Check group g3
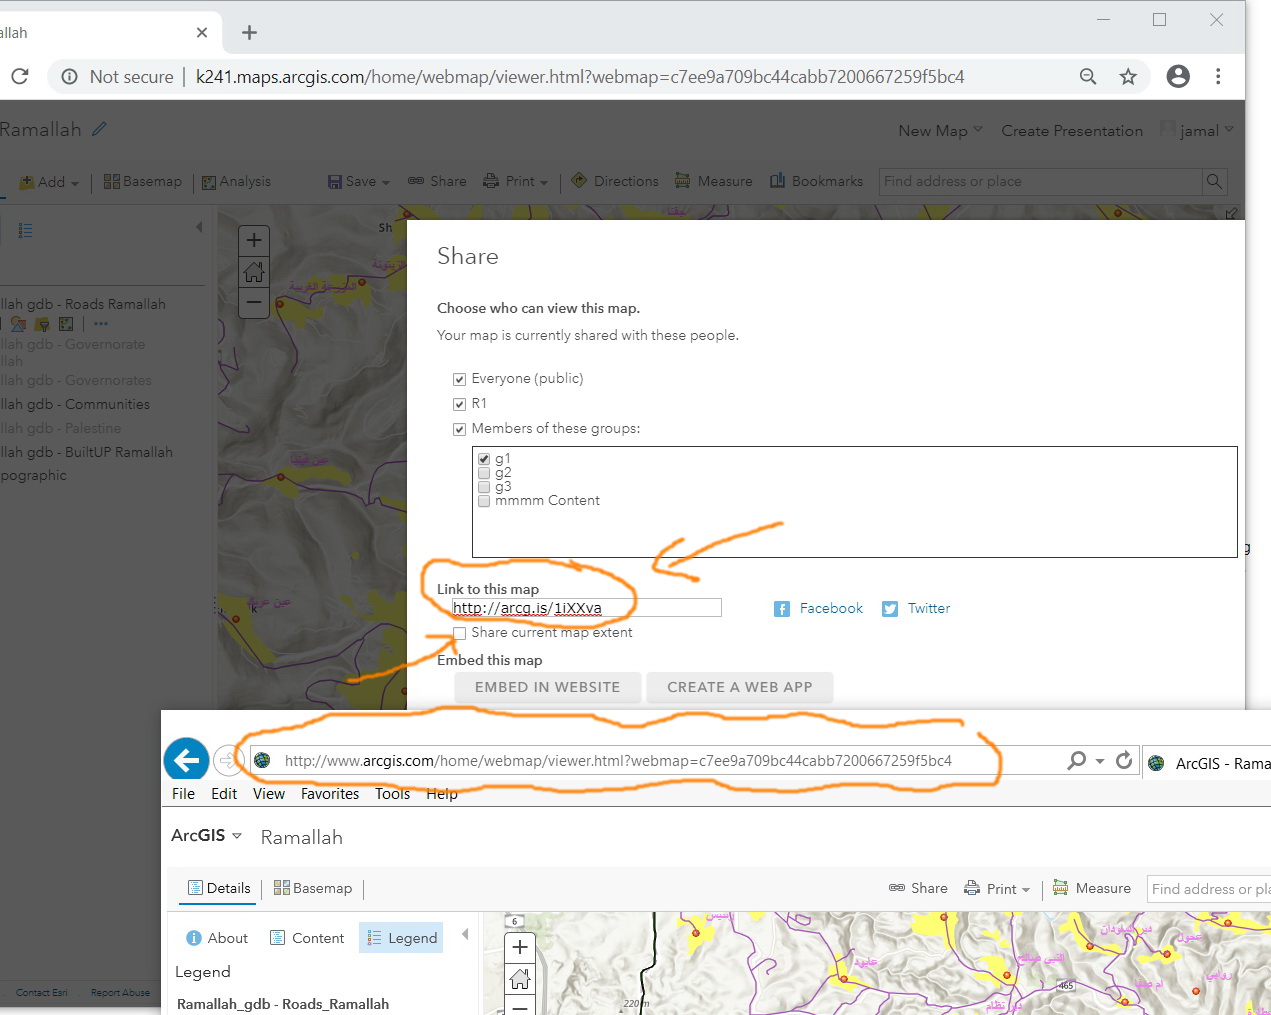 (484, 487)
